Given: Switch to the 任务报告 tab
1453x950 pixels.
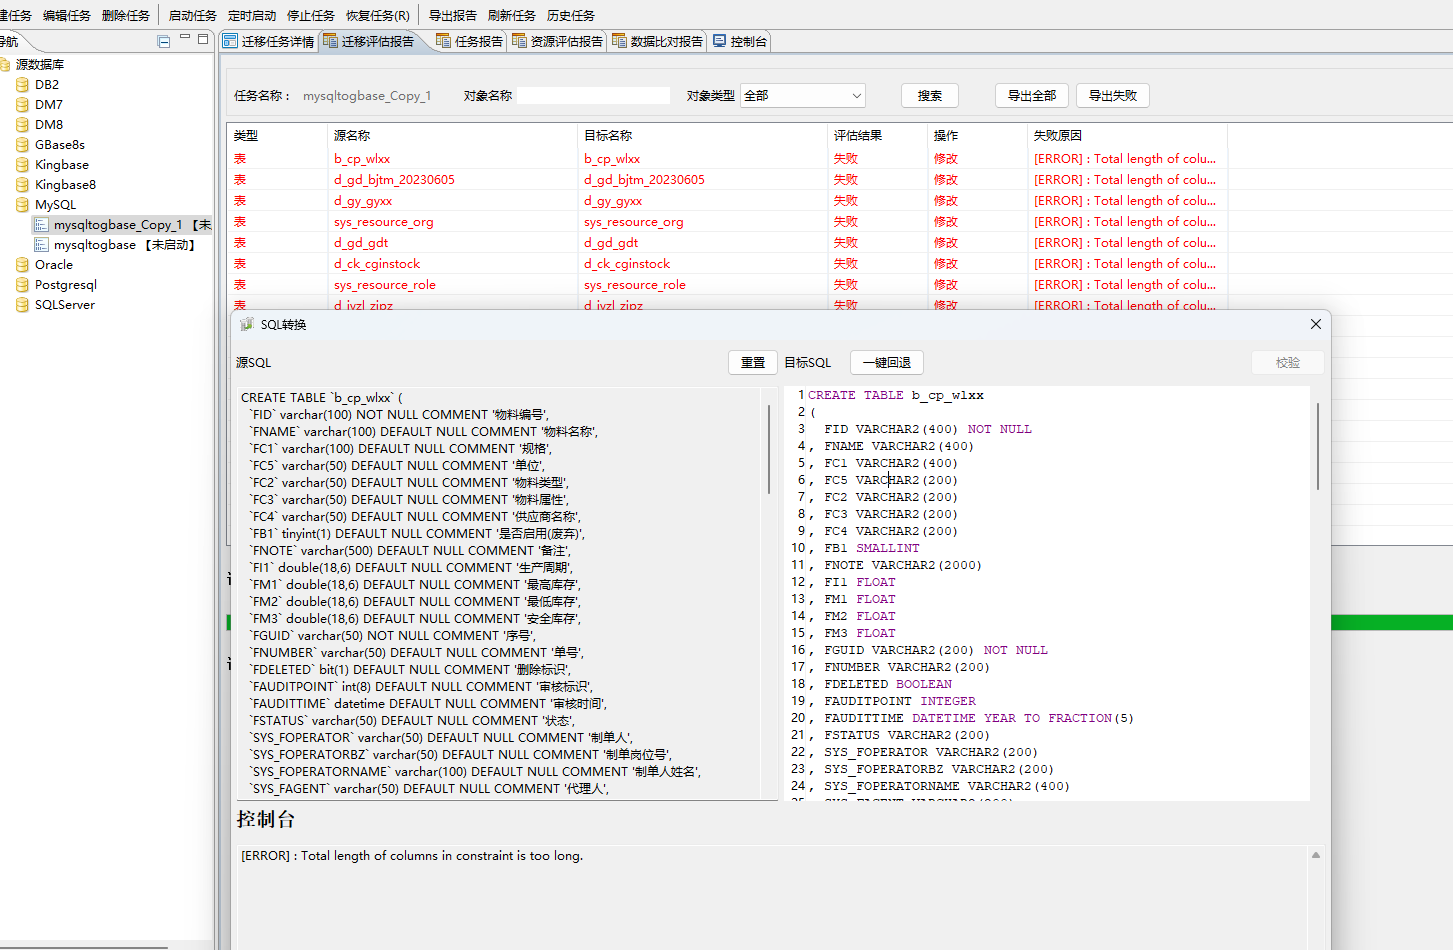Looking at the screenshot, I should [x=470, y=41].
